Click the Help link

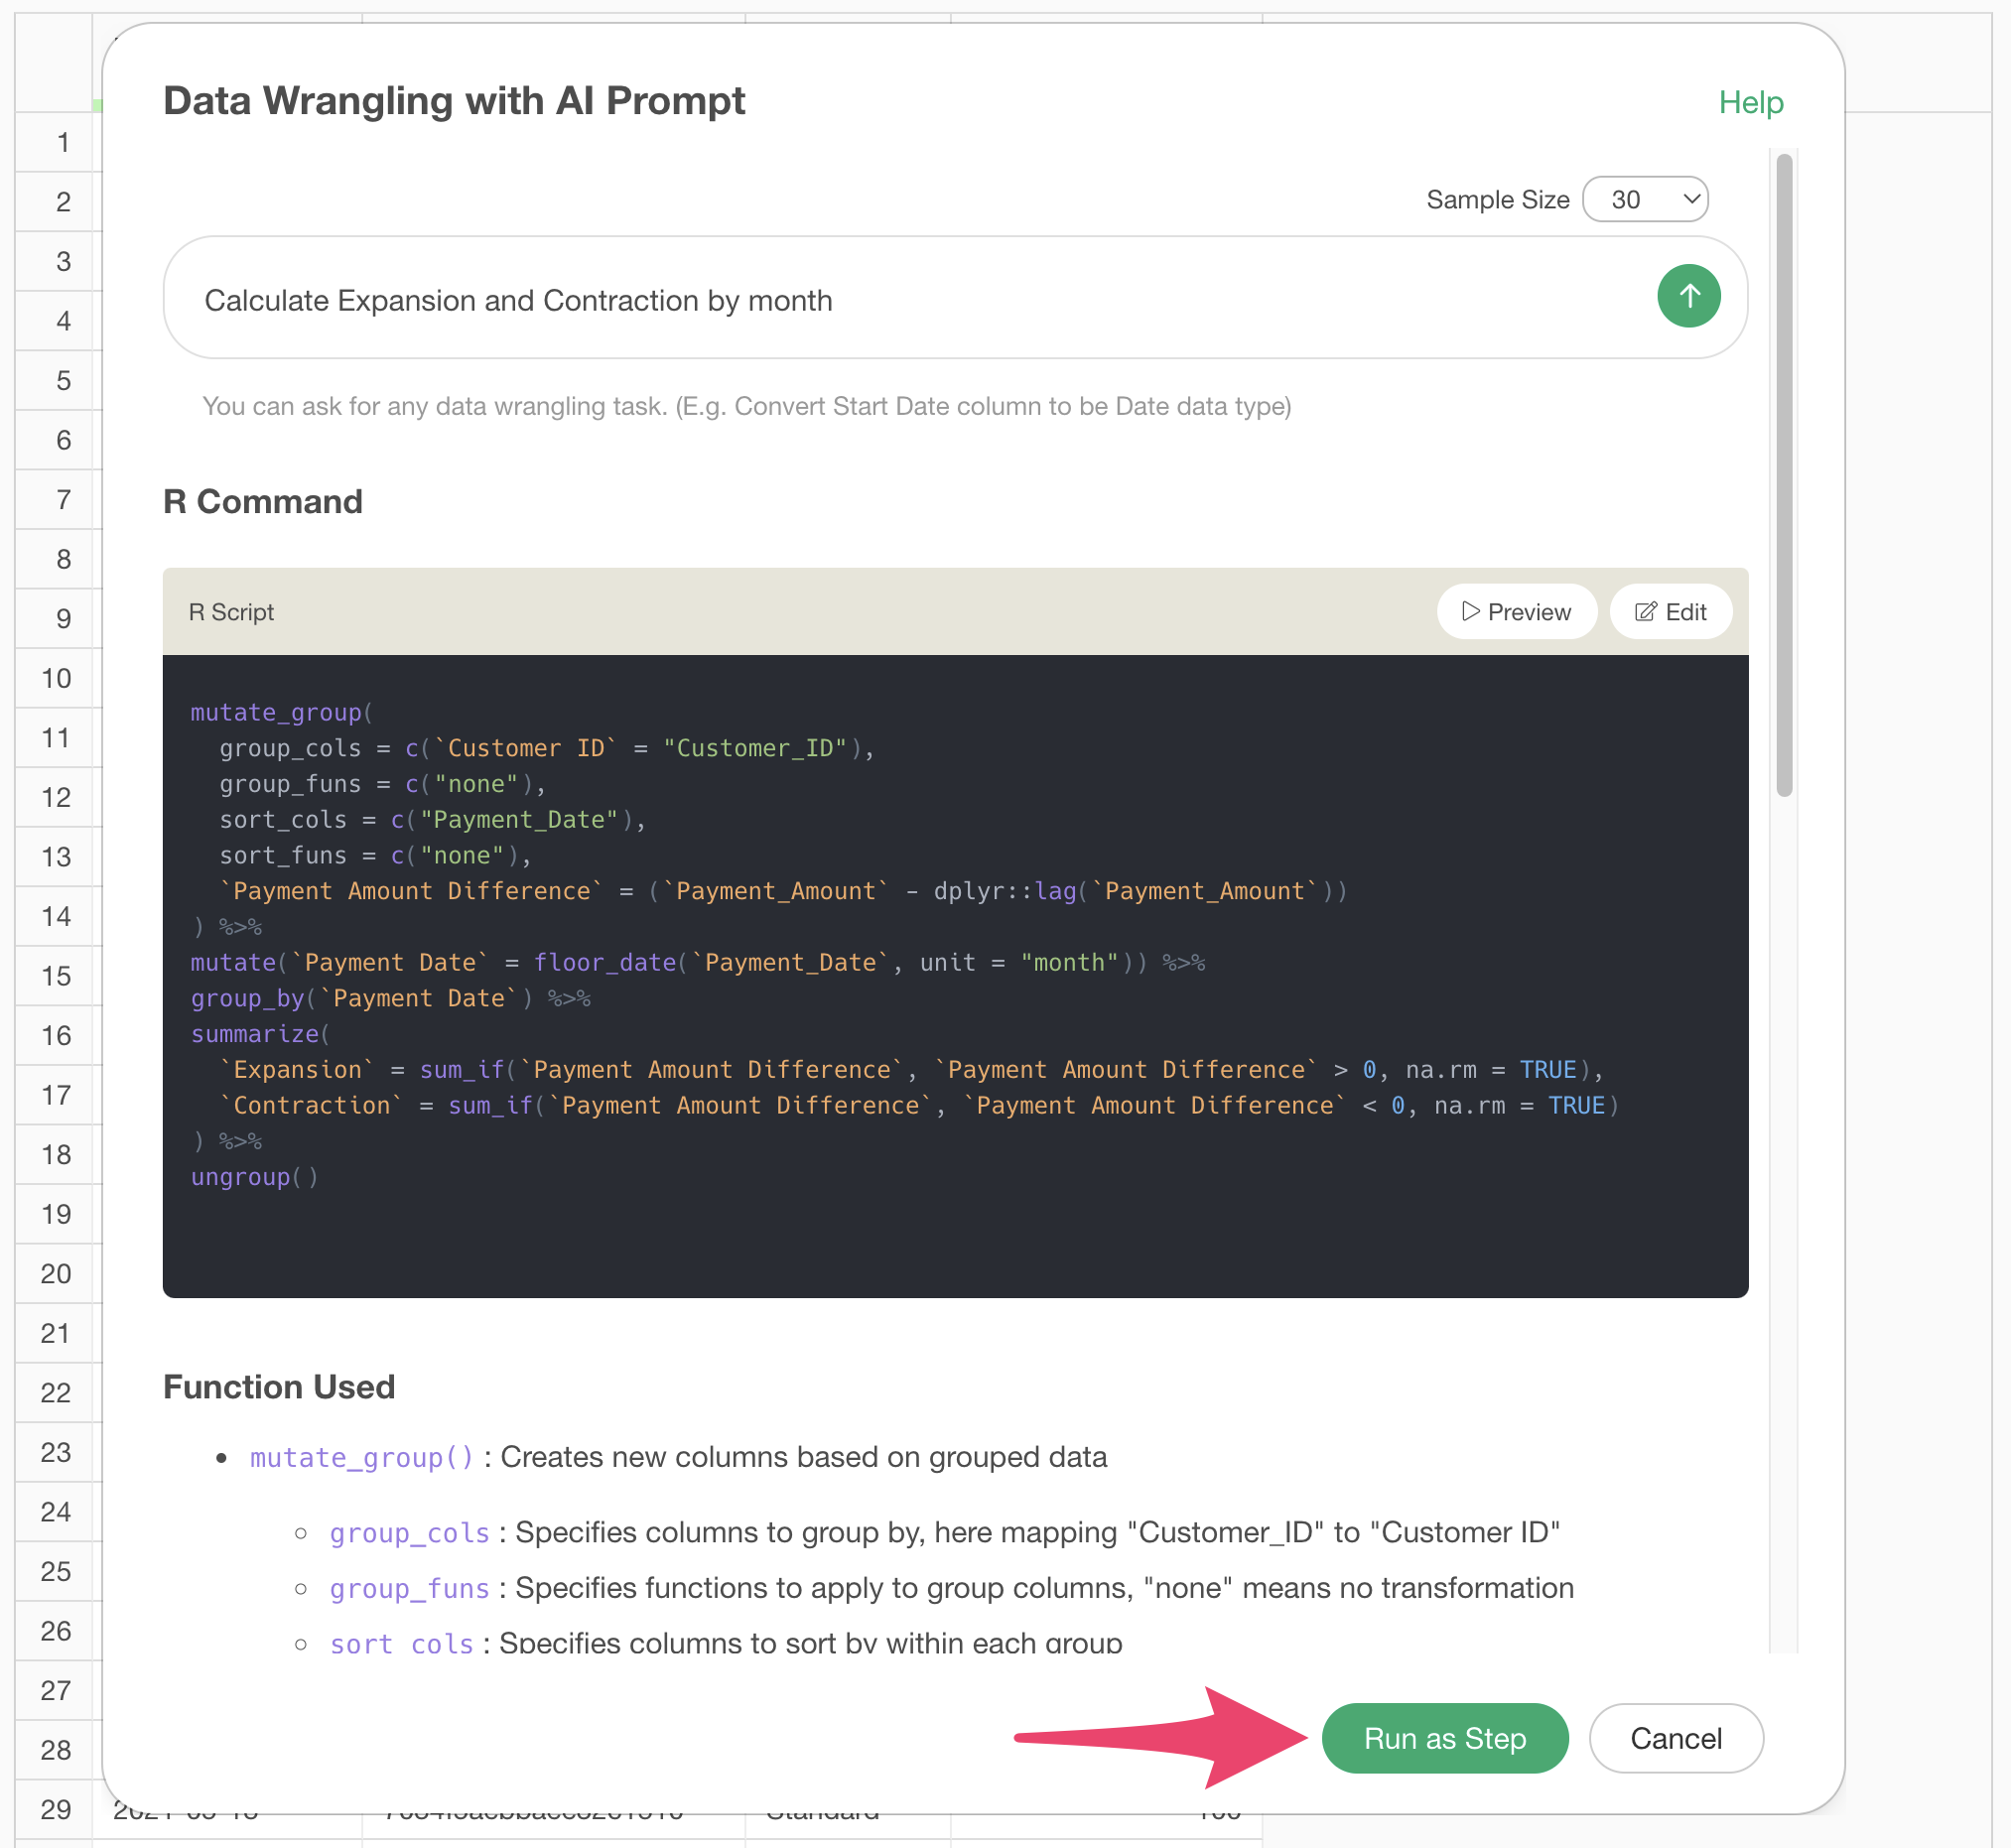[x=1750, y=102]
